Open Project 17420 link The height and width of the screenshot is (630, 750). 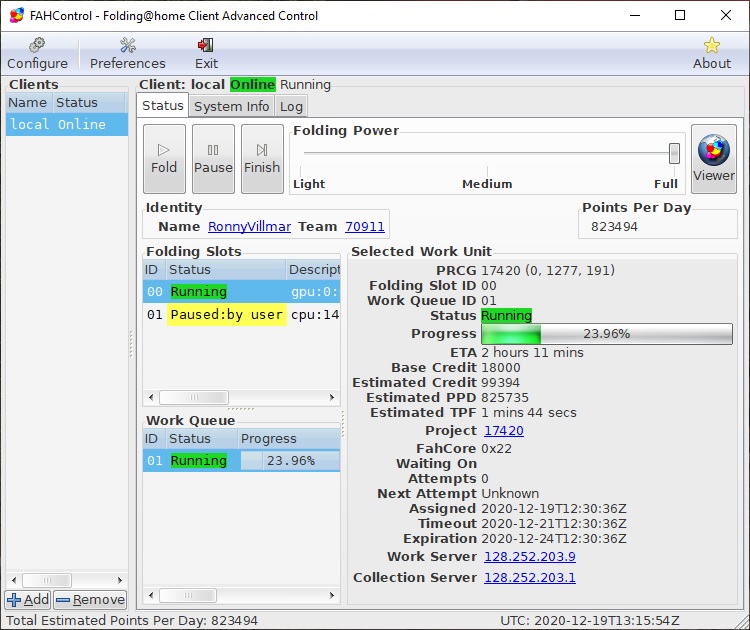(x=504, y=431)
